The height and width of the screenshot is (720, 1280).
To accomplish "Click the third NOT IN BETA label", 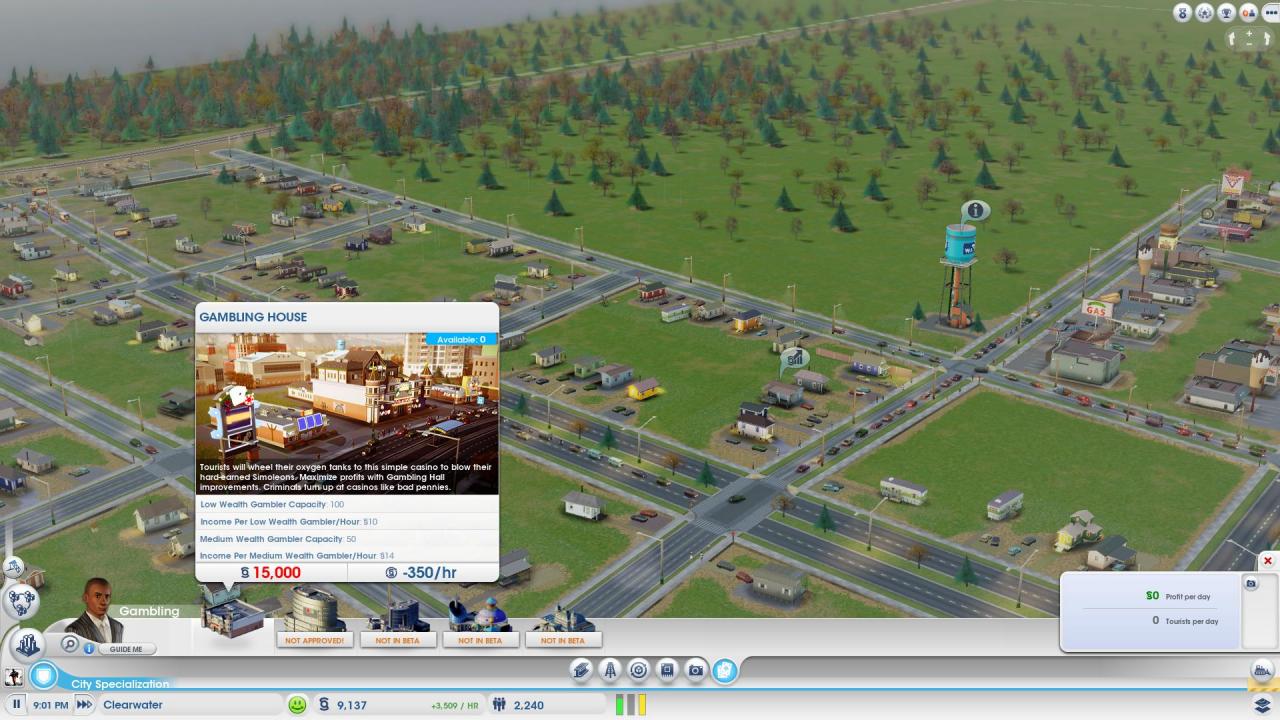I will (x=563, y=640).
